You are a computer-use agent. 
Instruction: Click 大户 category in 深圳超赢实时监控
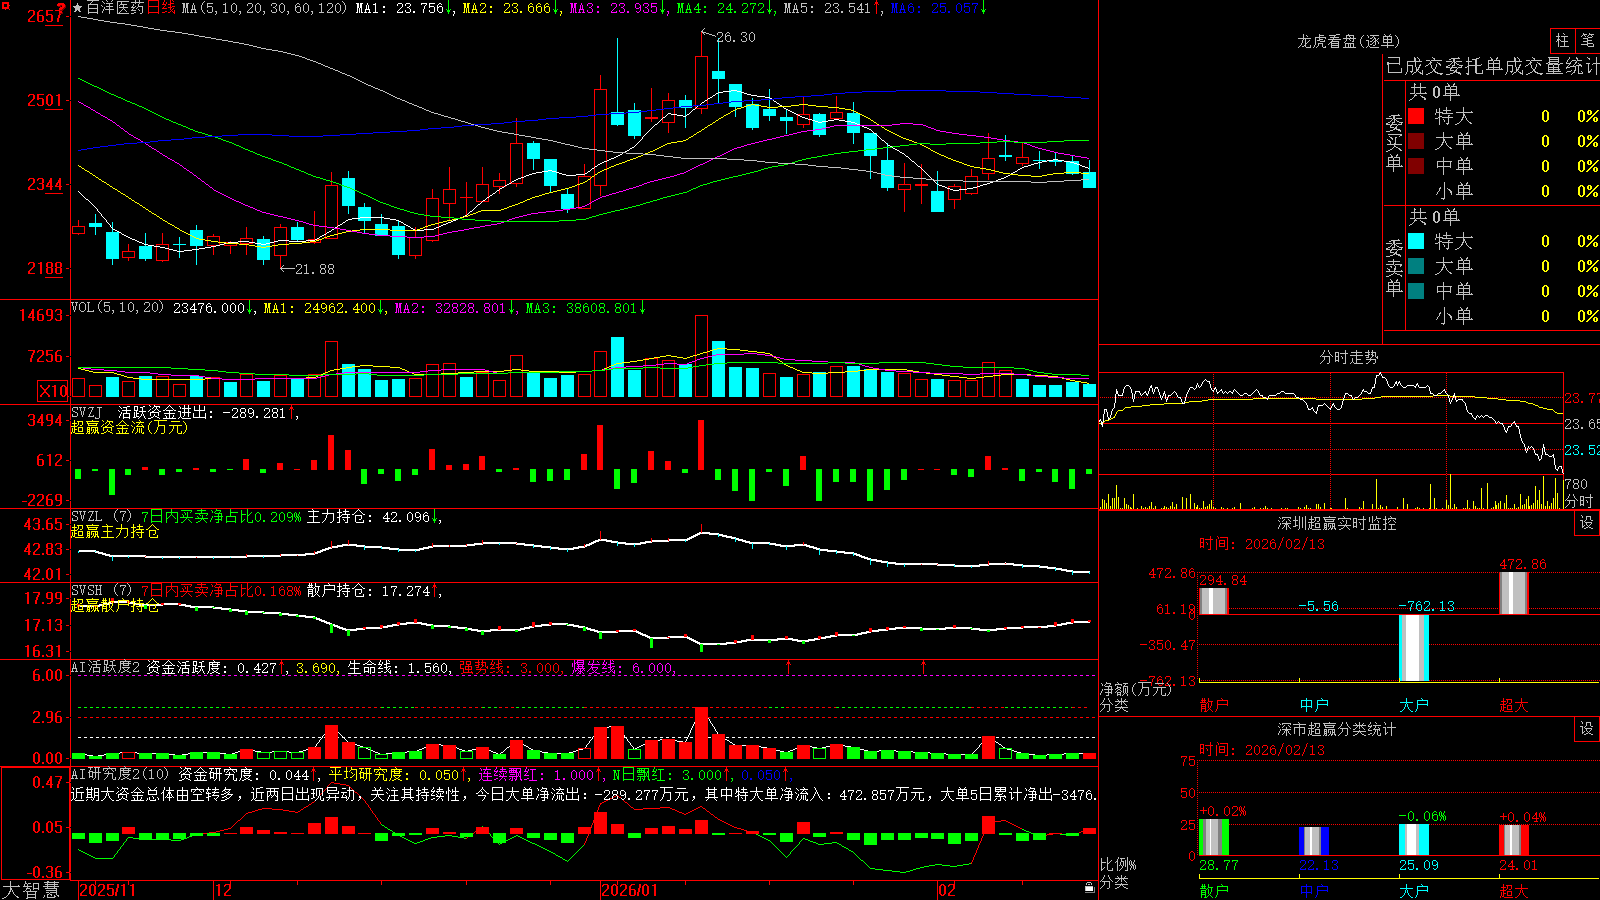[1414, 705]
